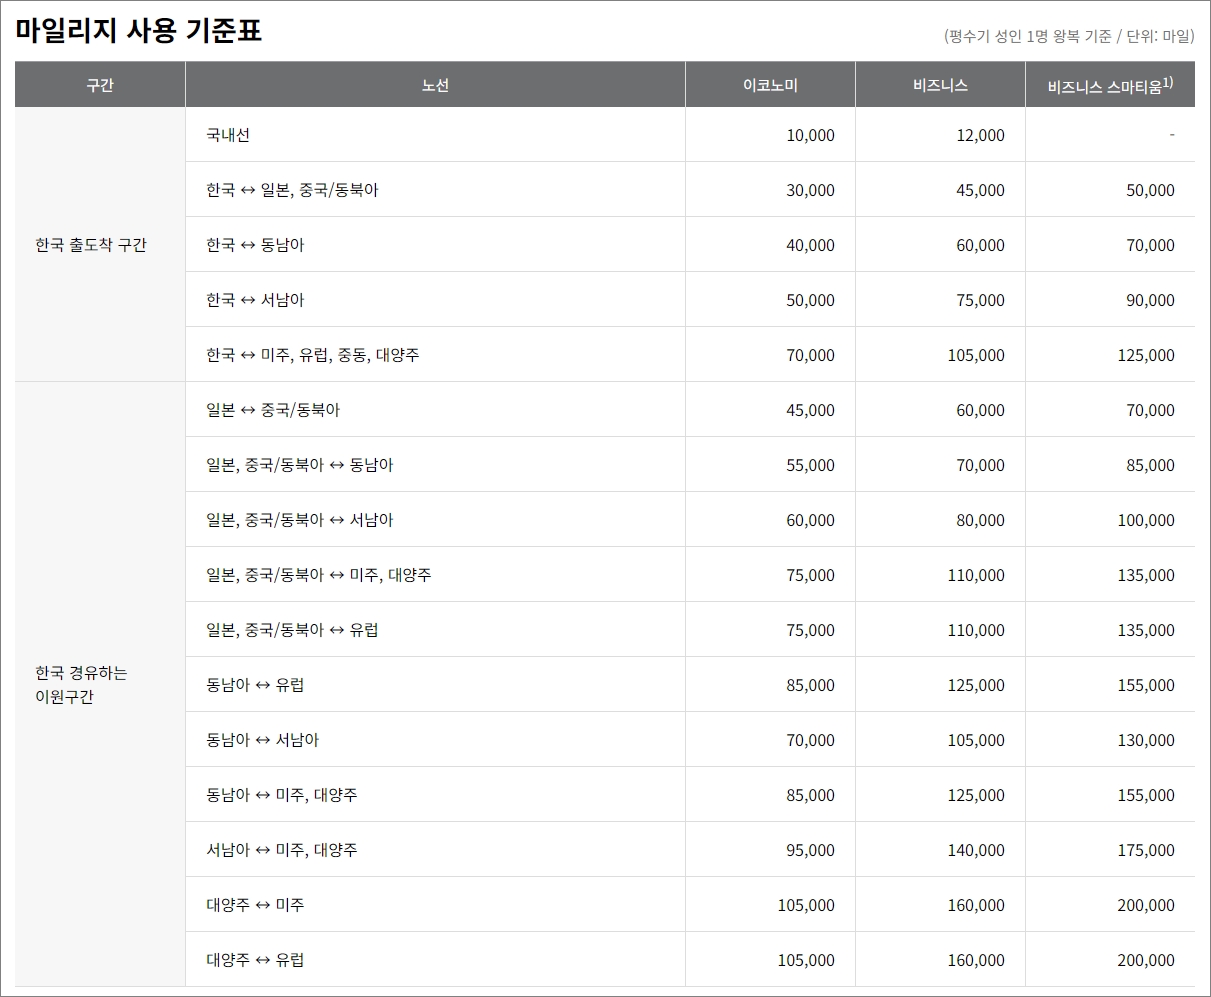Select the 한국 ↔ 동남아 route row
Viewport: 1211px width, 997px height.
[x=255, y=245]
